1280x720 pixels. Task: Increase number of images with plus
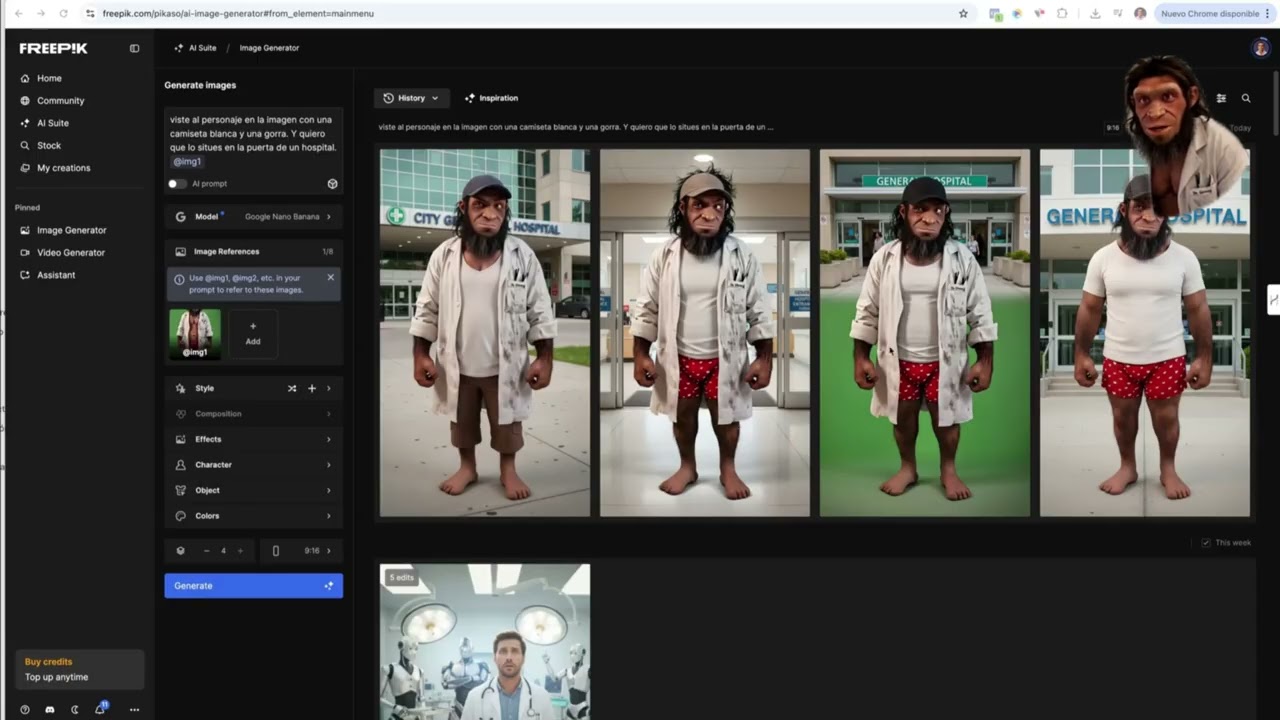tap(240, 551)
